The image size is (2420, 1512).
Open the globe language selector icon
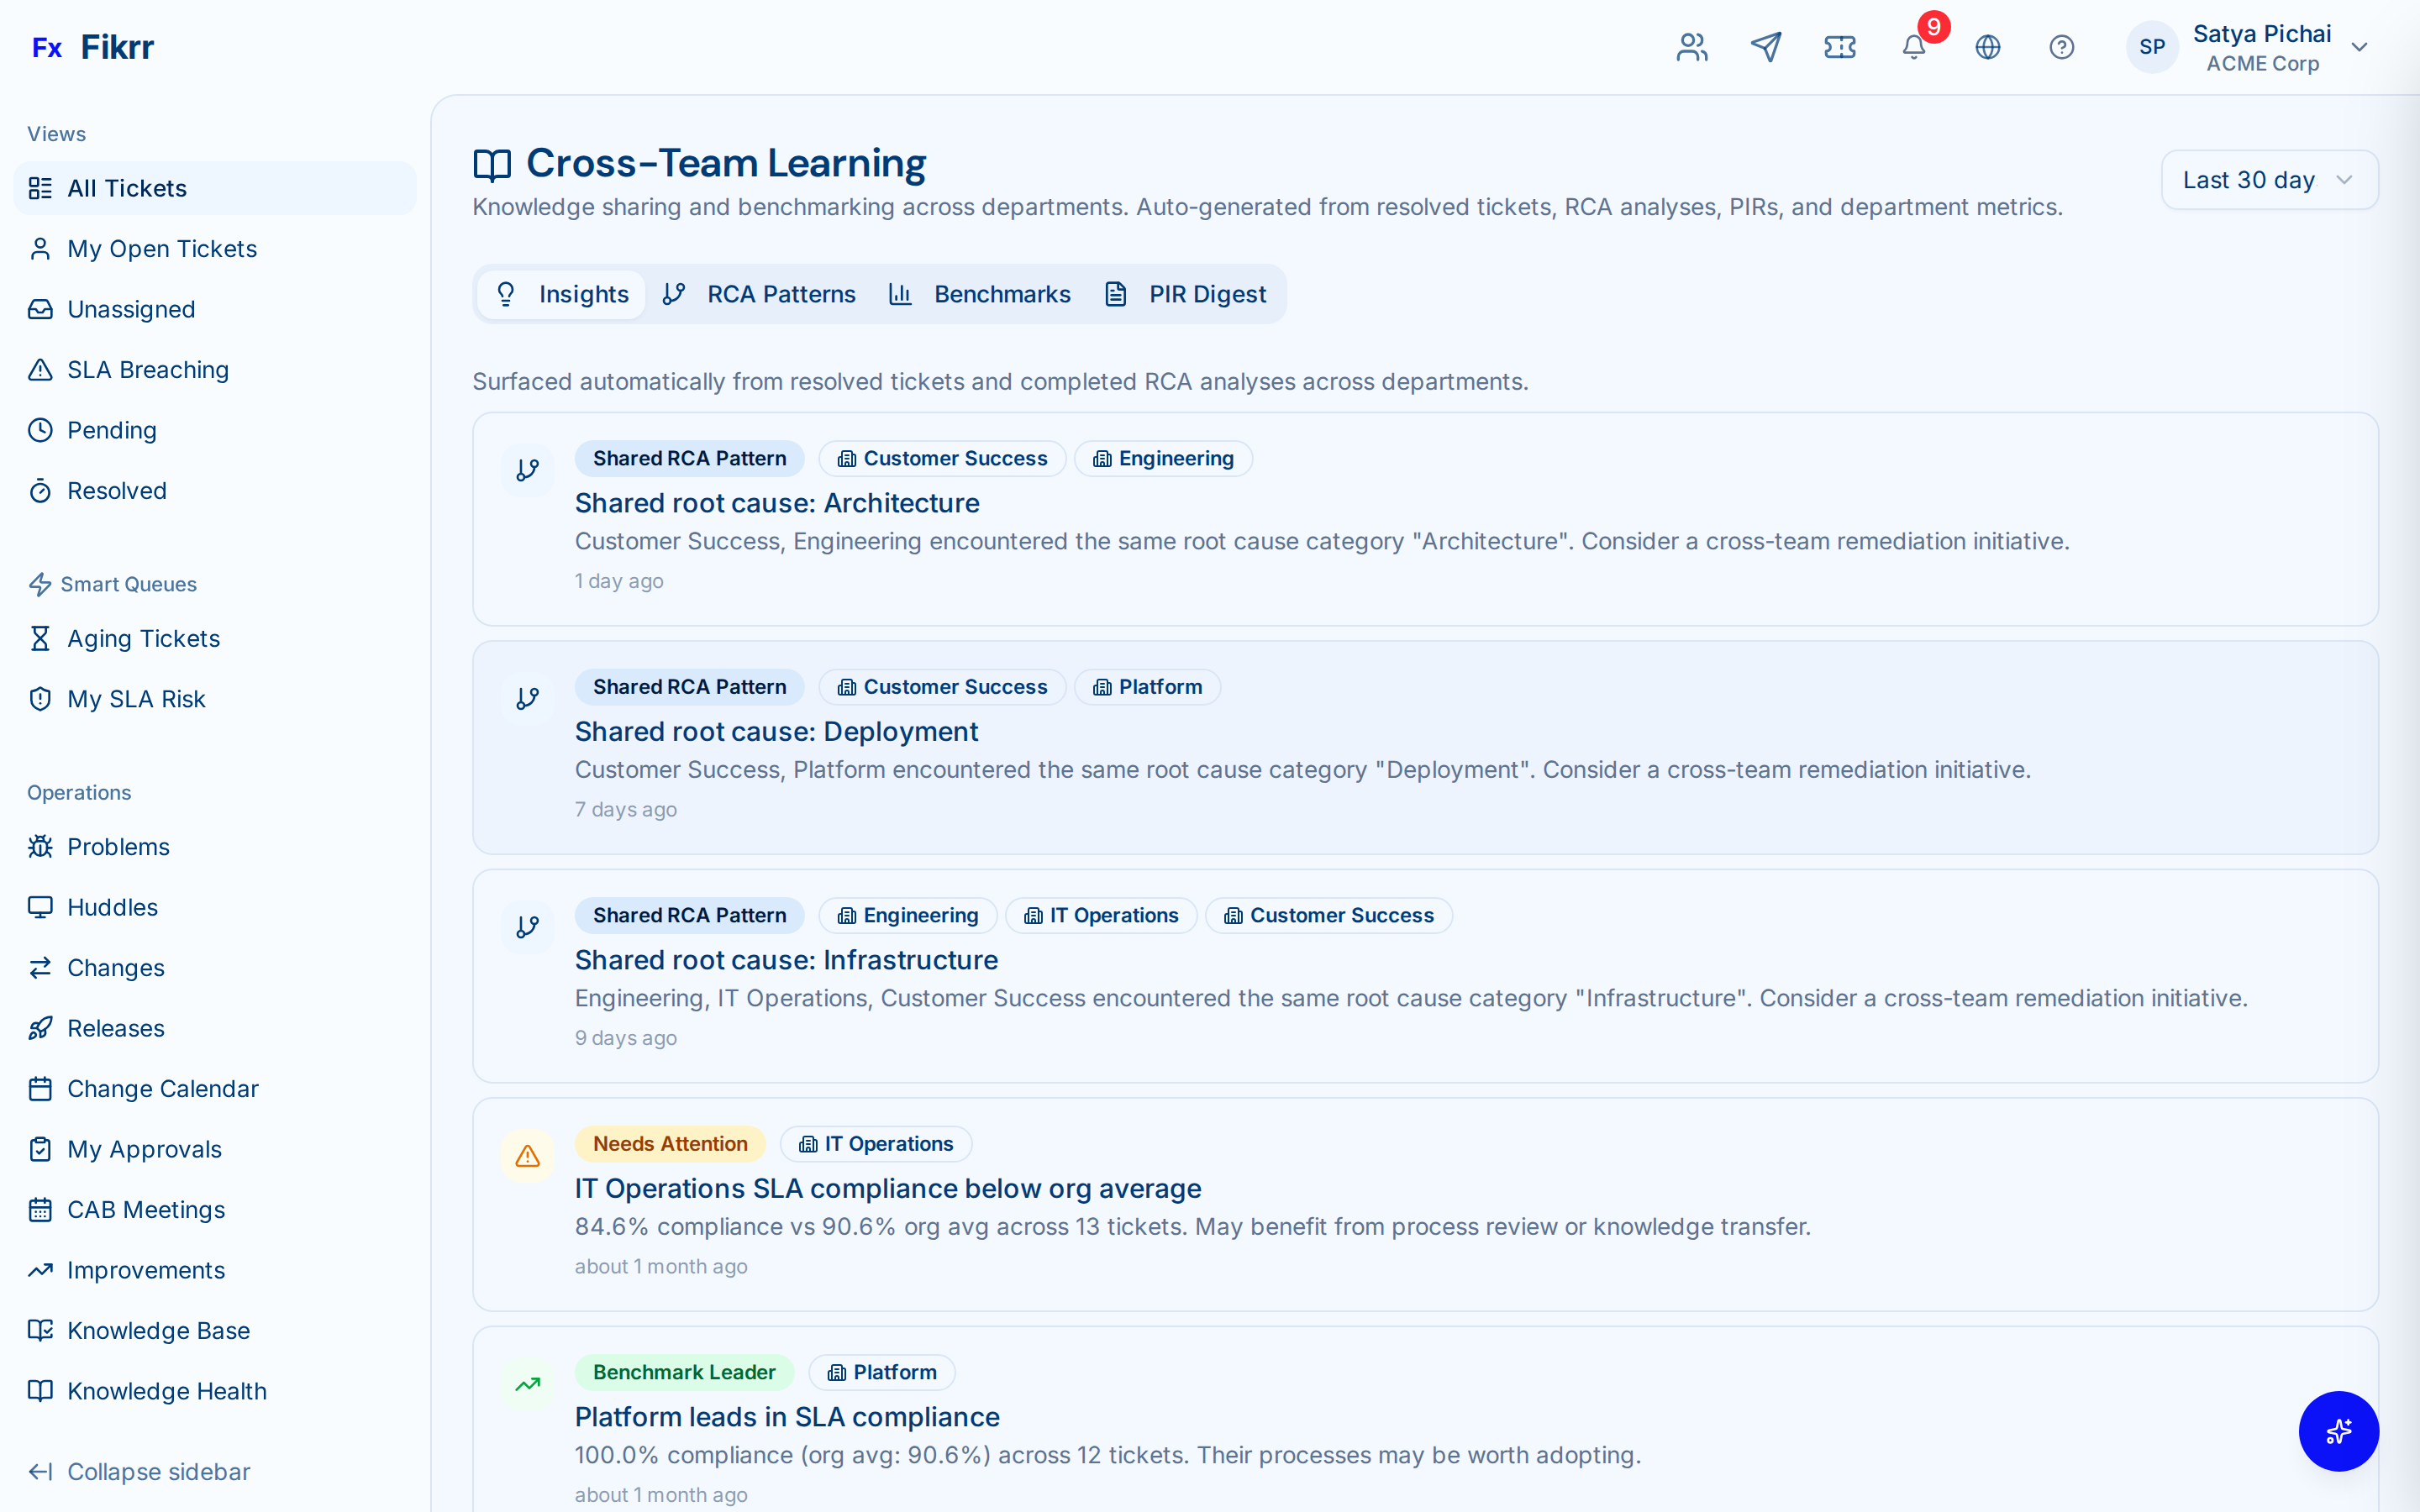(1988, 47)
